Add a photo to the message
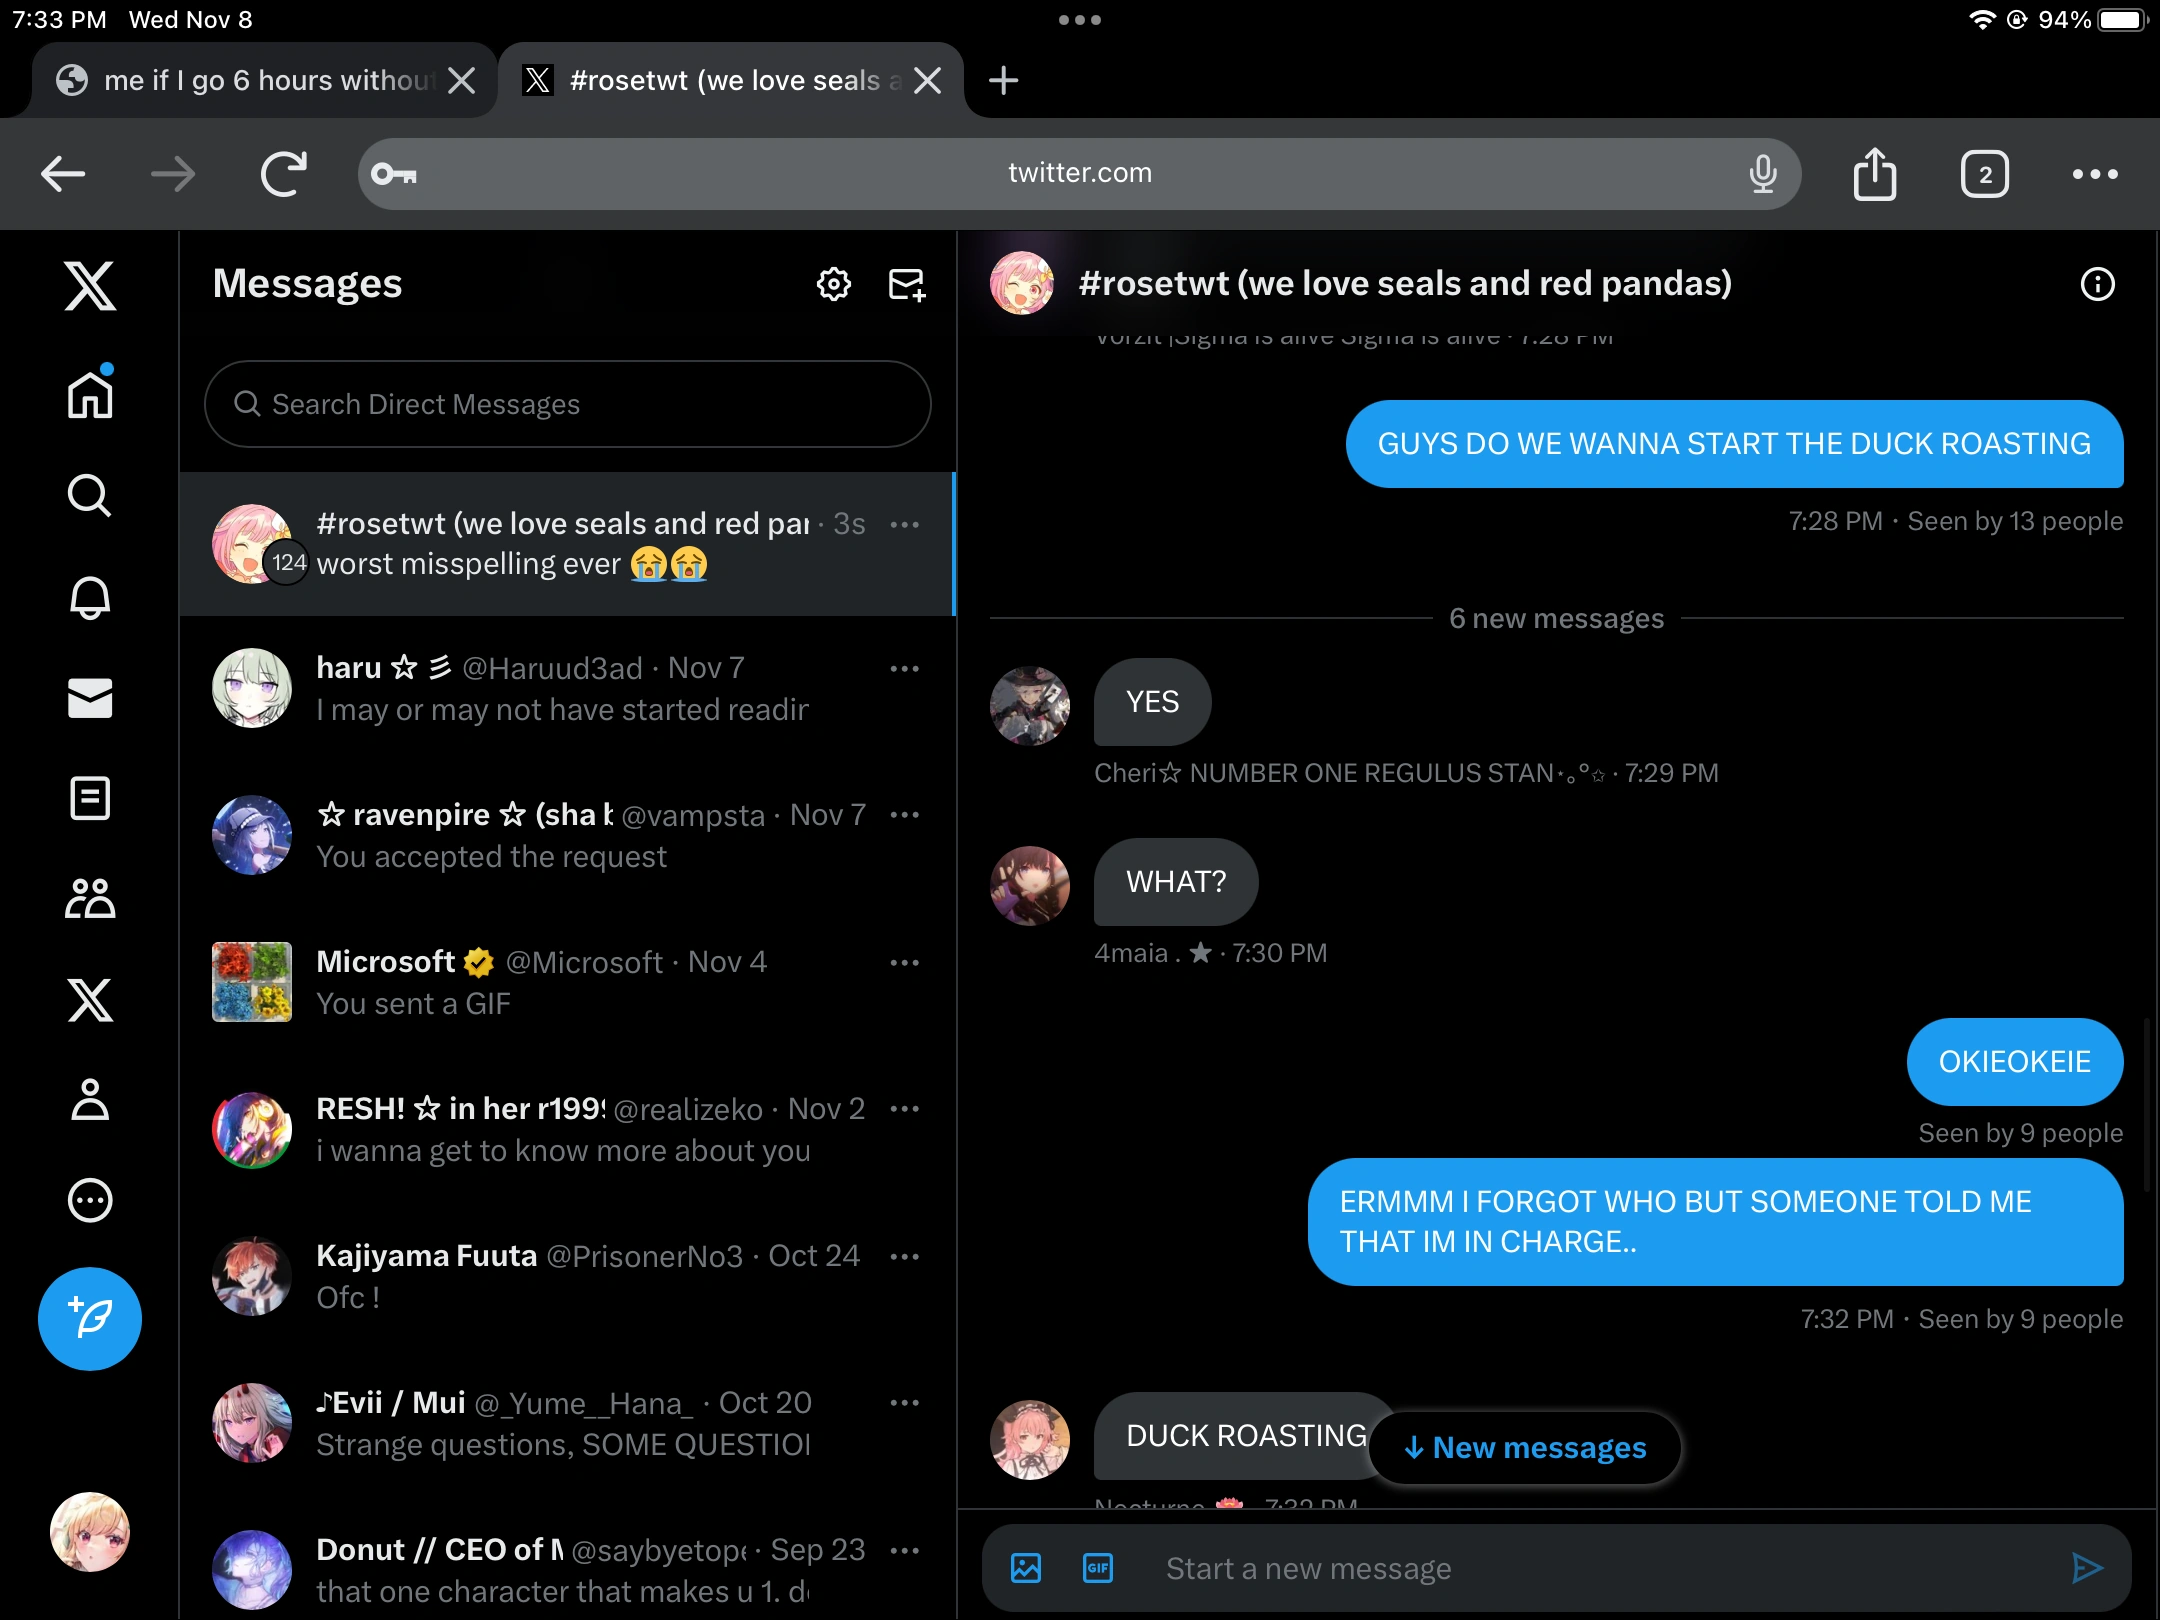The width and height of the screenshot is (2160, 1620). pyautogui.click(x=1026, y=1568)
